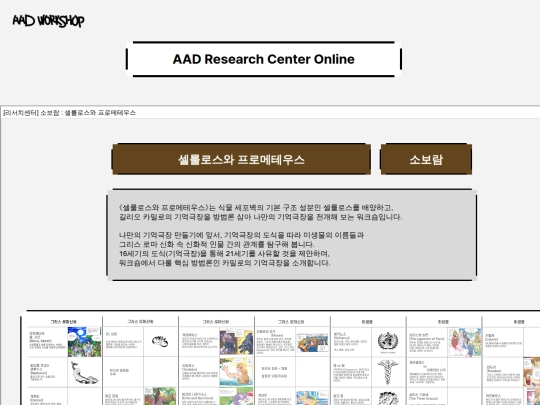Screen dimensions: 540x405
Task: Click the page title 리서치센터 소보람 text
Action: (x=69, y=113)
